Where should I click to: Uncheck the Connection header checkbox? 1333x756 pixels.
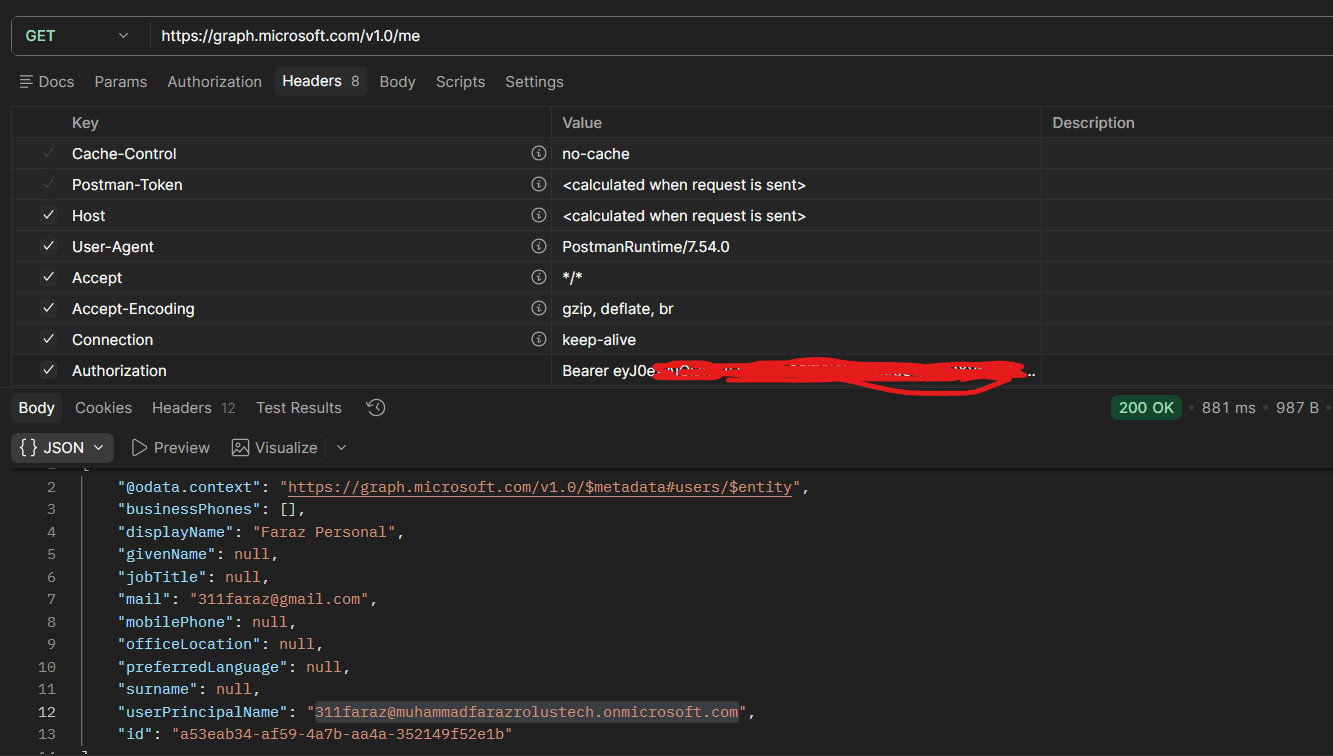48,340
